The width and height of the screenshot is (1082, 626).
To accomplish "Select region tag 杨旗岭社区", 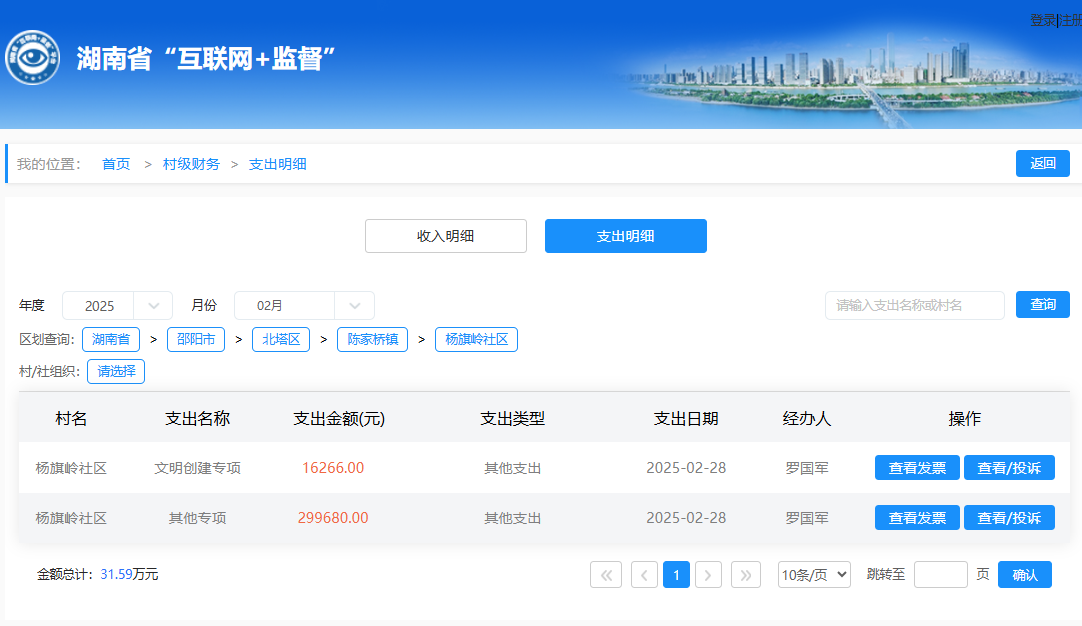I will (x=477, y=340).
